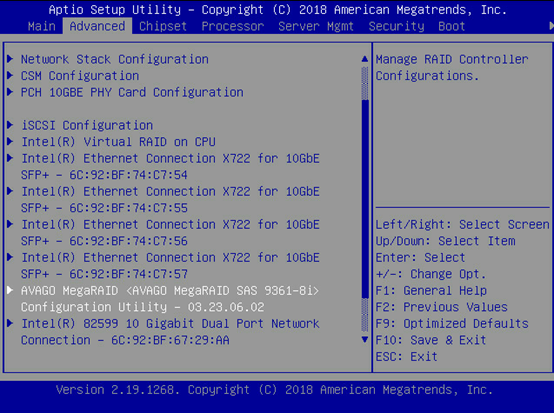Click the scroll up arrow on scrollbar
Image resolution: width=554 pixels, height=413 pixels.
point(365,59)
